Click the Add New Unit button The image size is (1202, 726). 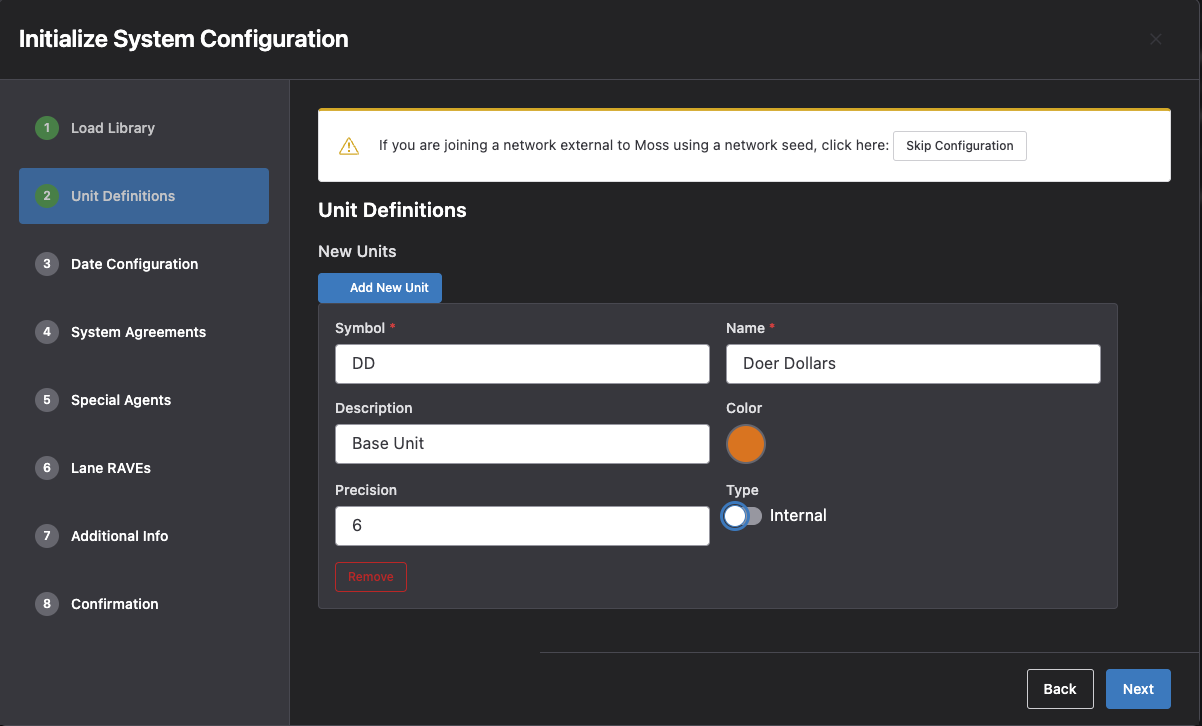pos(380,288)
